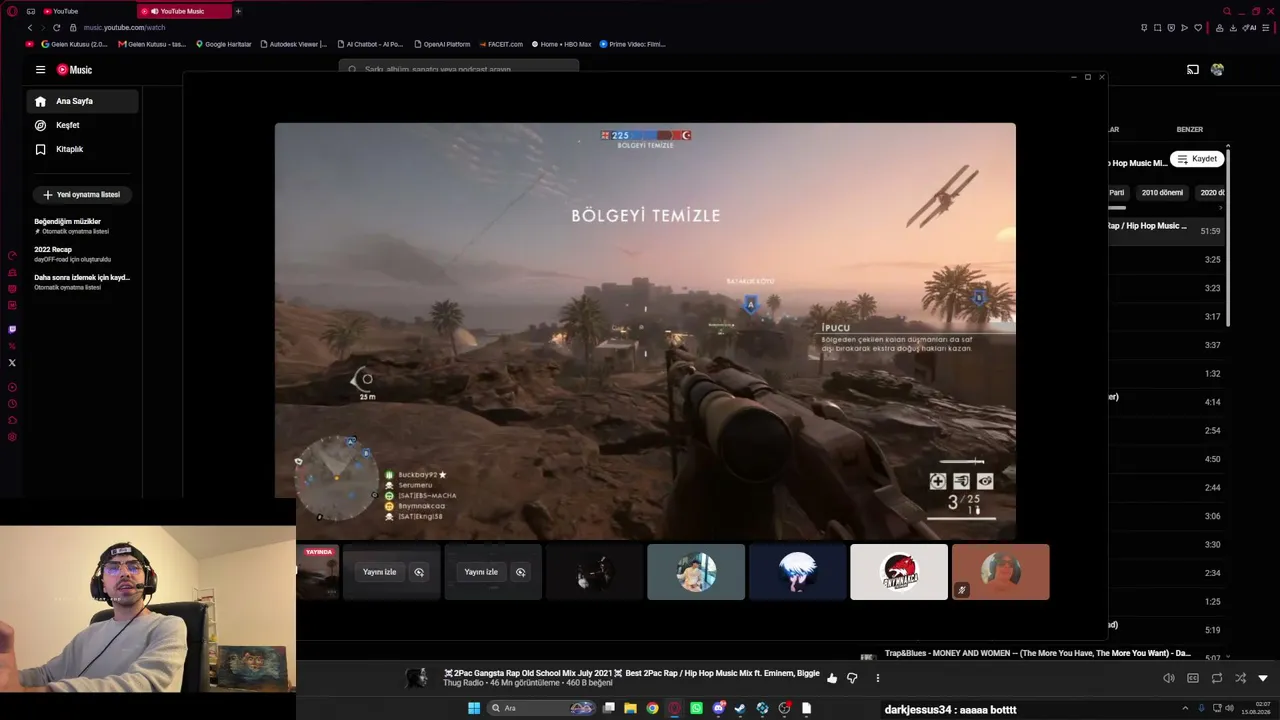This screenshot has height=720, width=1280.
Task: Select the 2010 dönemi filter chip
Action: [x=1162, y=192]
